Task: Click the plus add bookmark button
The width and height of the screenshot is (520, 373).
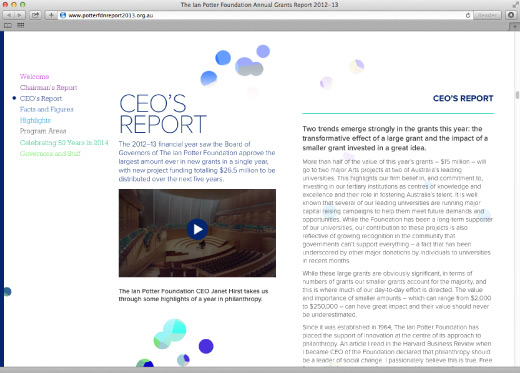Action: [x=51, y=15]
